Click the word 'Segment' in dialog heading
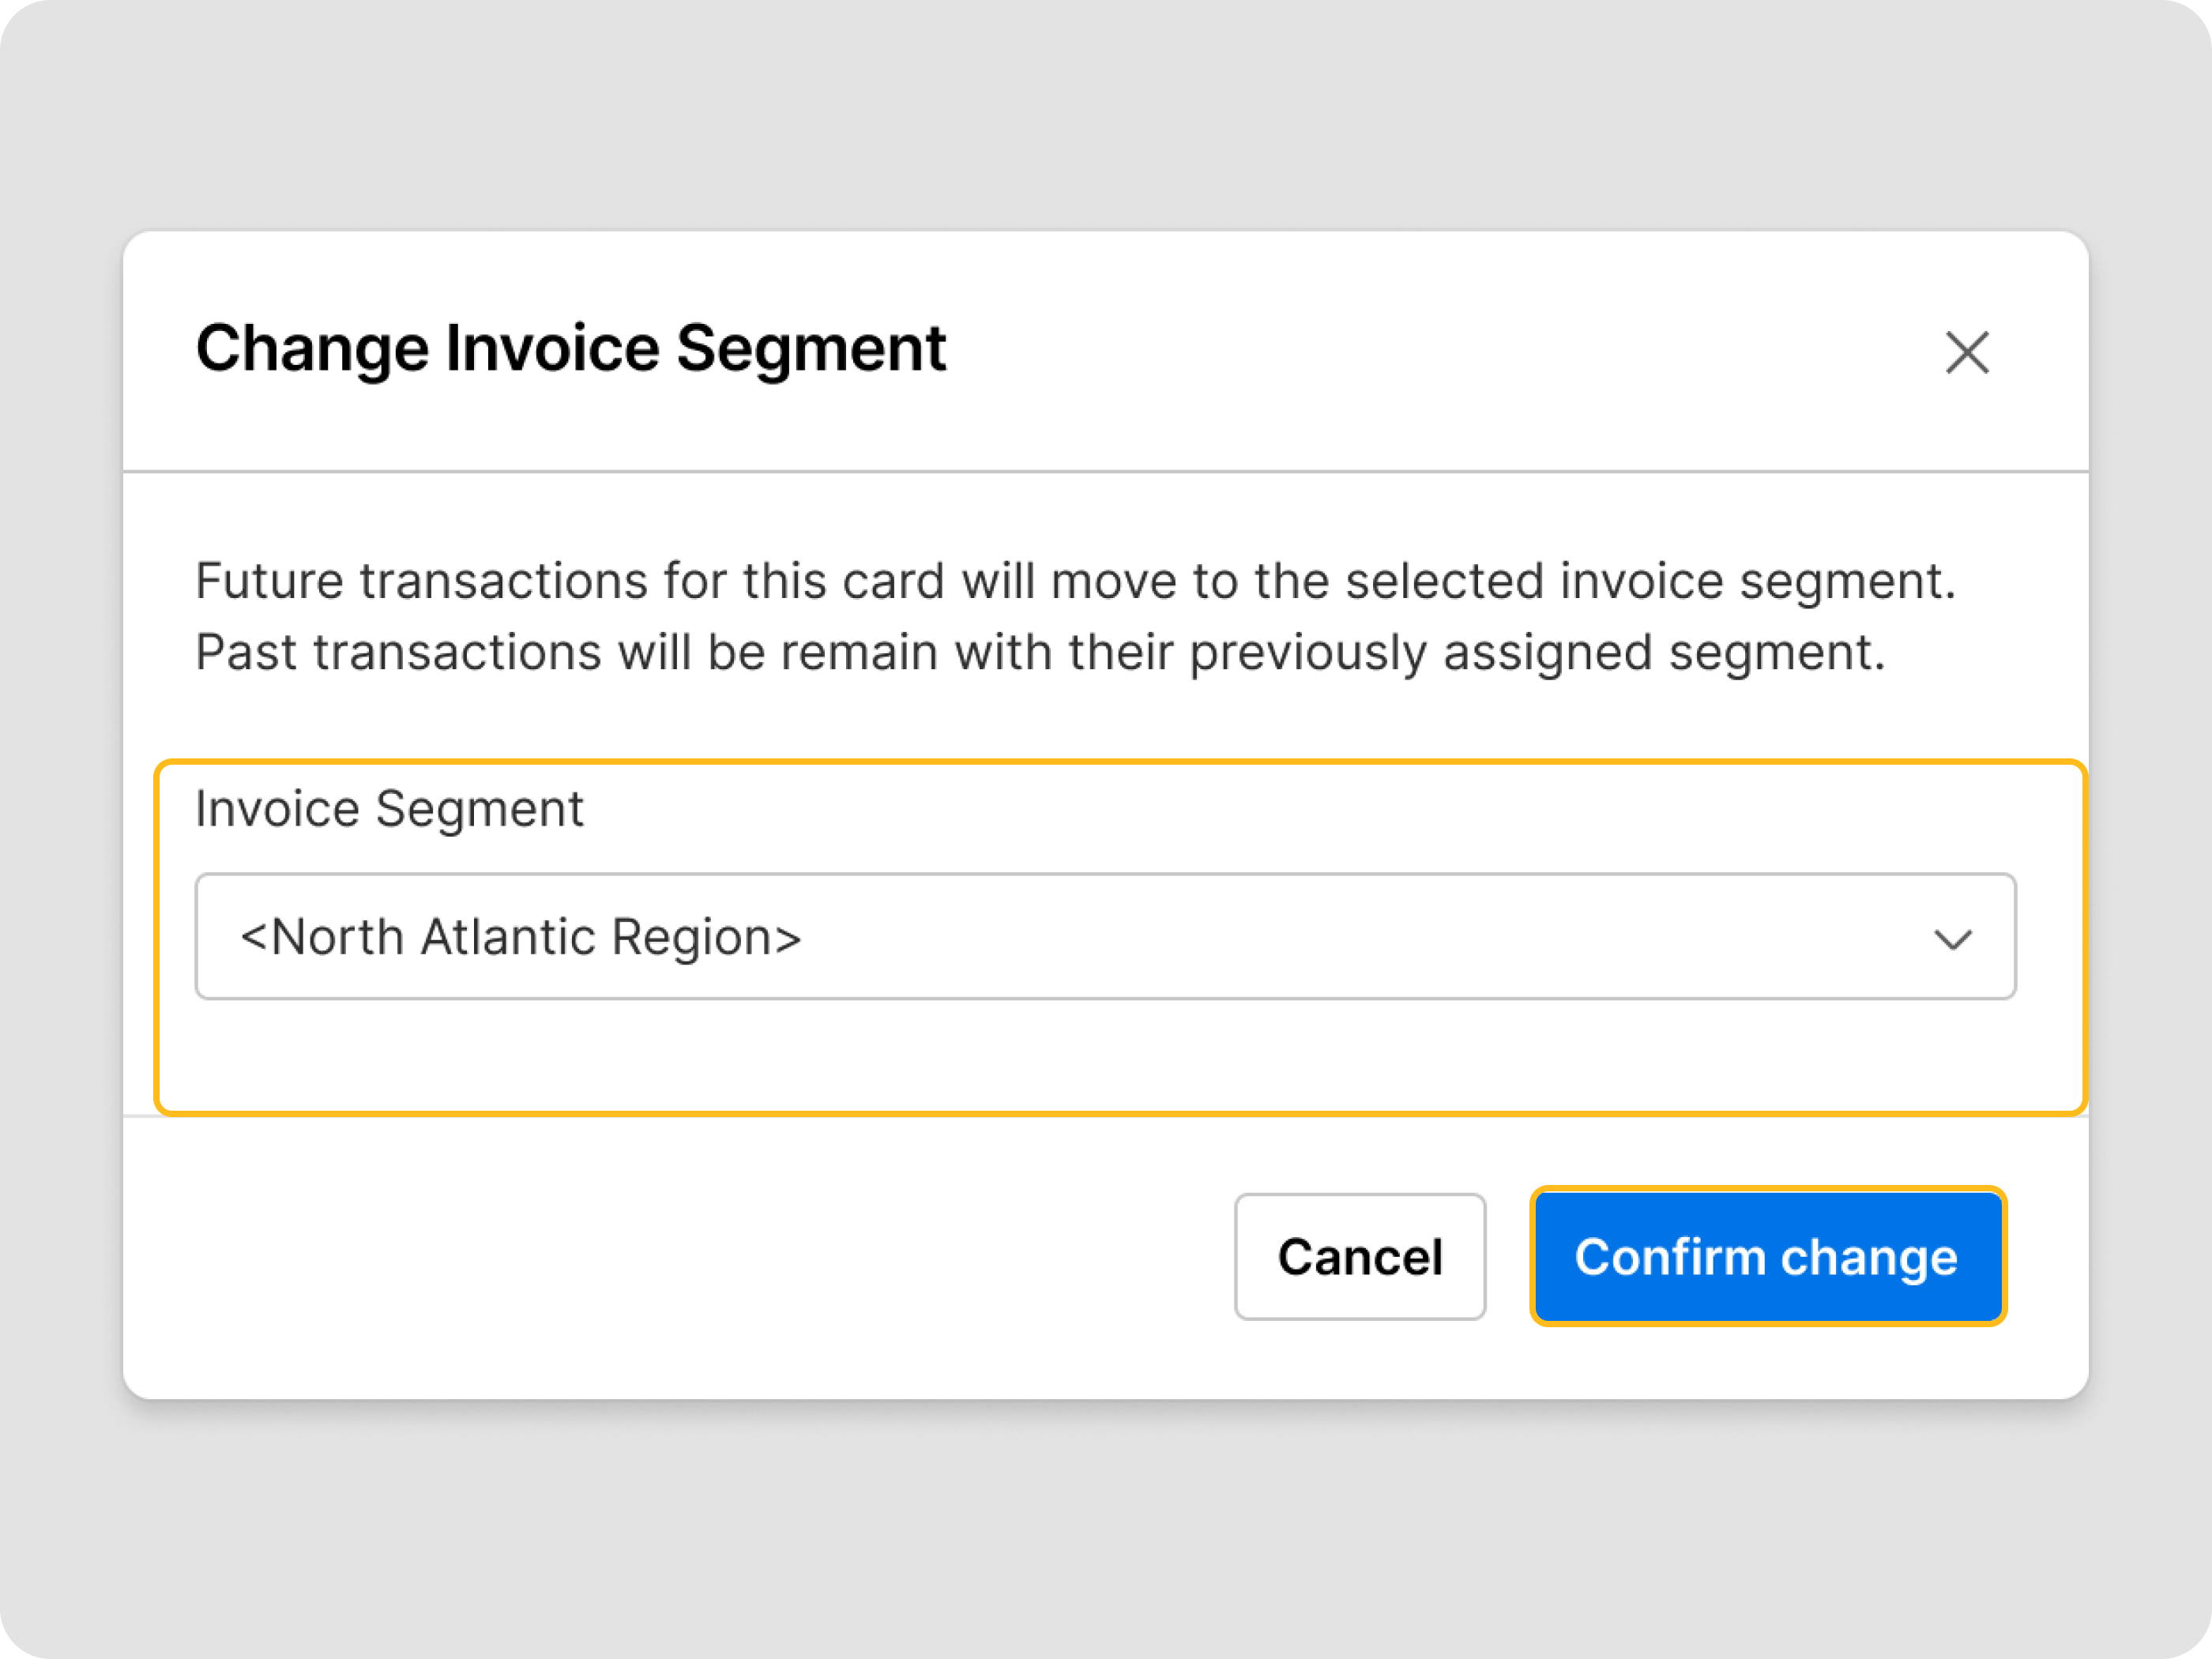 810,348
